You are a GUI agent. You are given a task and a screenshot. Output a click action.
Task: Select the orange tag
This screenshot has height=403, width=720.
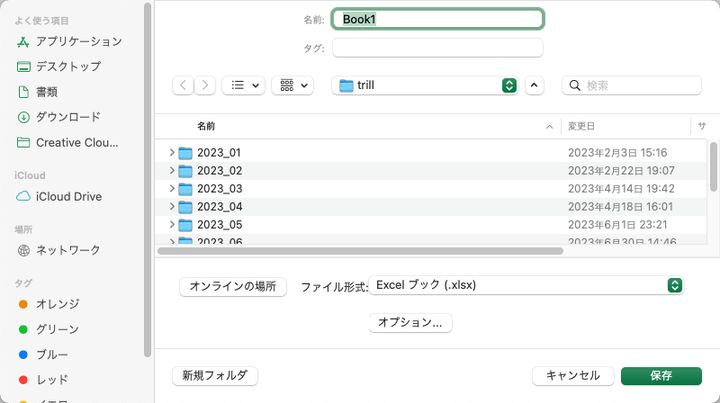(57, 304)
